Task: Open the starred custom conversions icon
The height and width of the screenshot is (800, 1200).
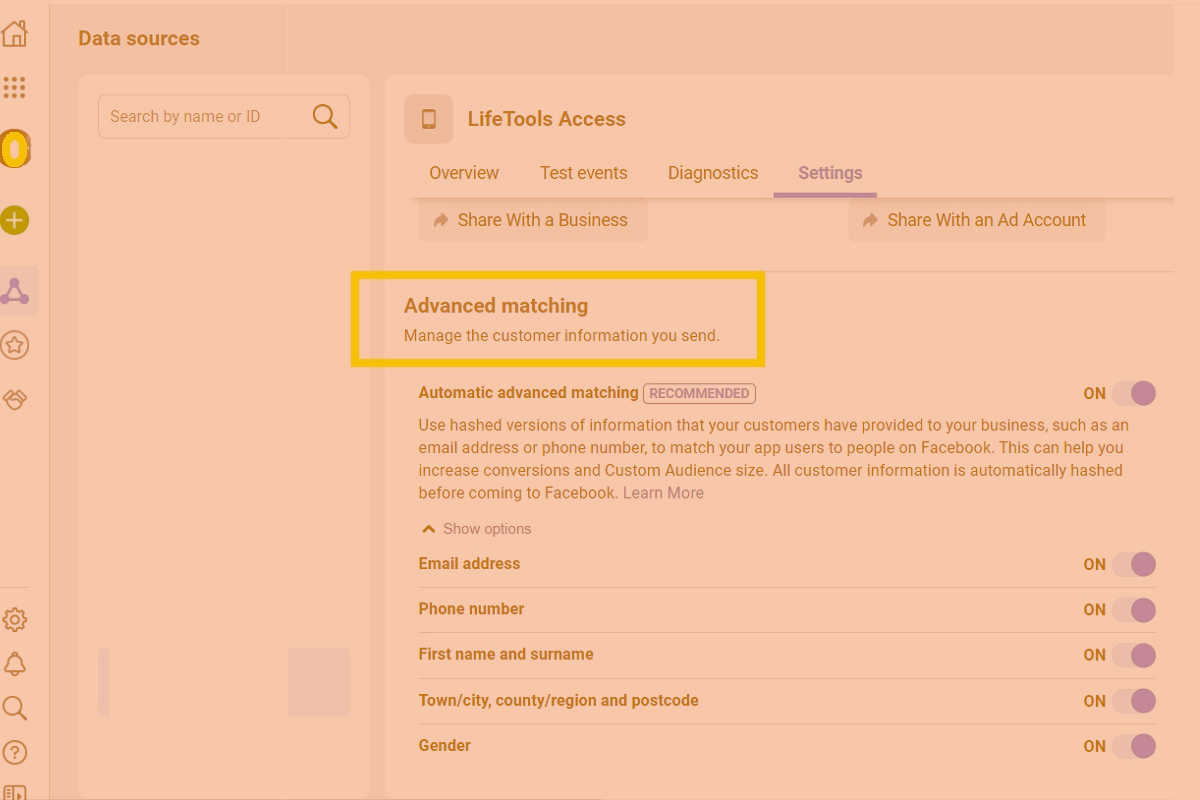Action: tap(14, 346)
